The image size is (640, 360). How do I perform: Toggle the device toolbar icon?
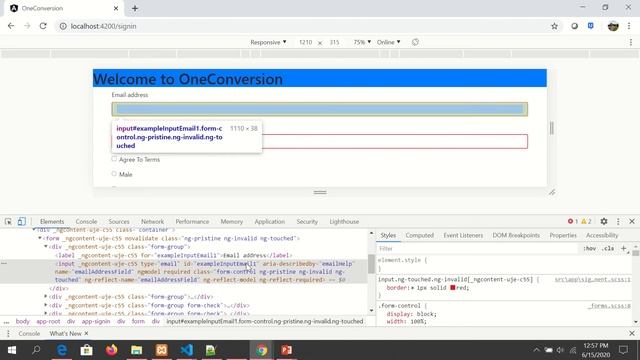(21, 221)
